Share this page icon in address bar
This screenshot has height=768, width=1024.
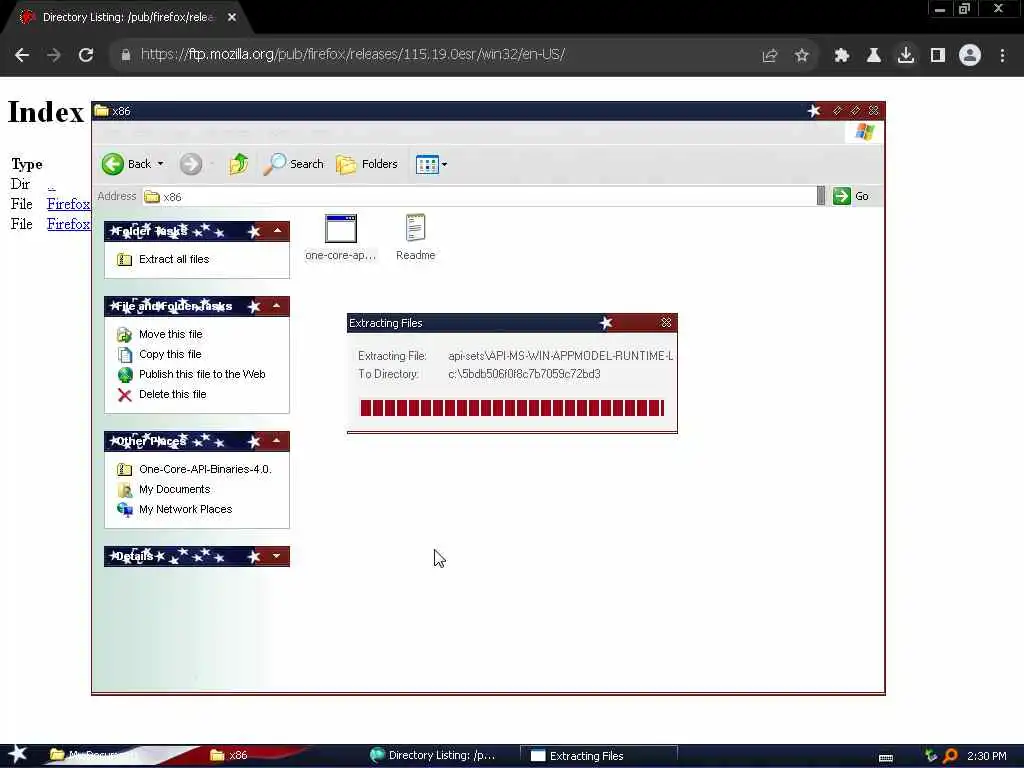[x=769, y=56]
